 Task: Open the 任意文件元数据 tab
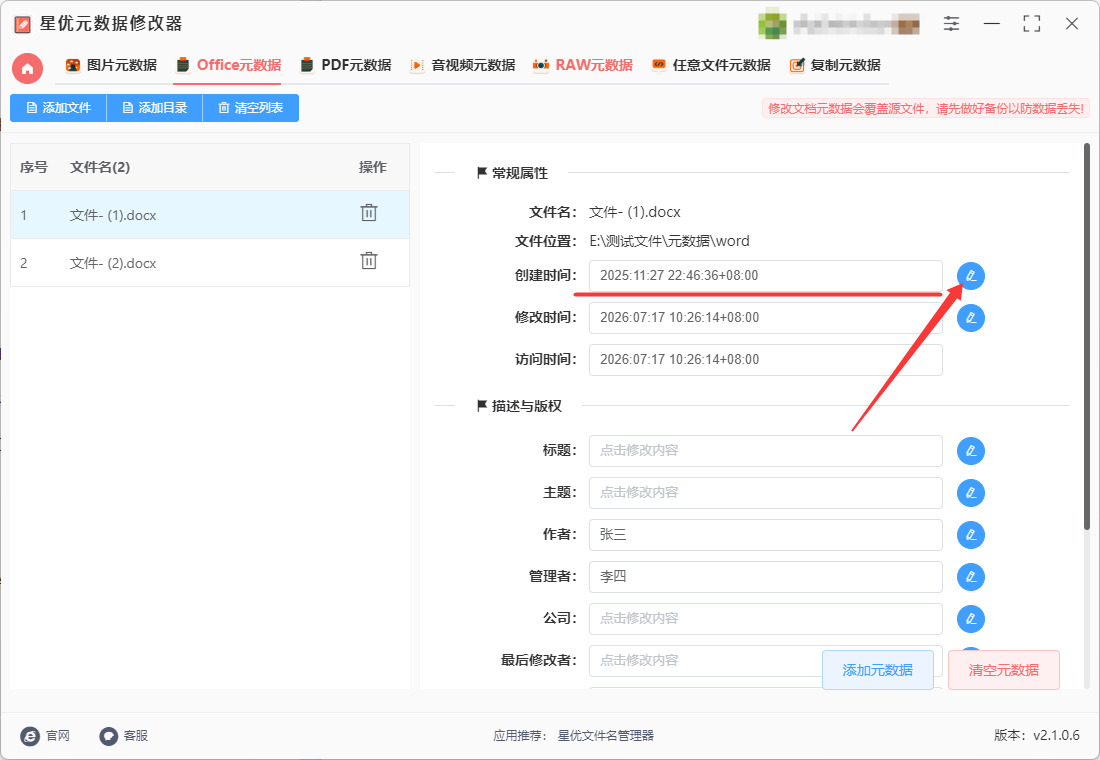tap(711, 65)
